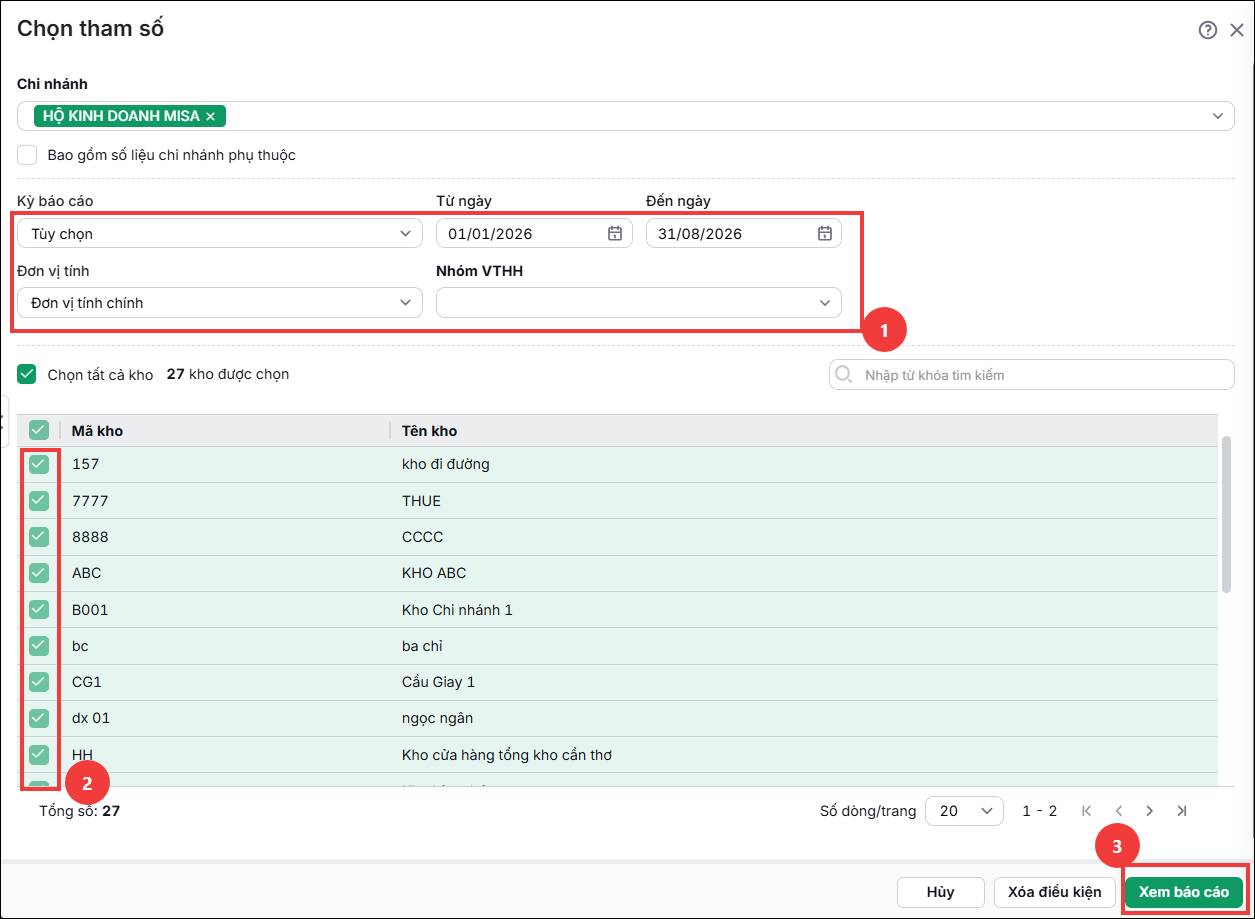Screen dimensions: 1255x919
Task: Uncheck warehouse B001 Kho Chi nhánh 1
Action: point(38,609)
